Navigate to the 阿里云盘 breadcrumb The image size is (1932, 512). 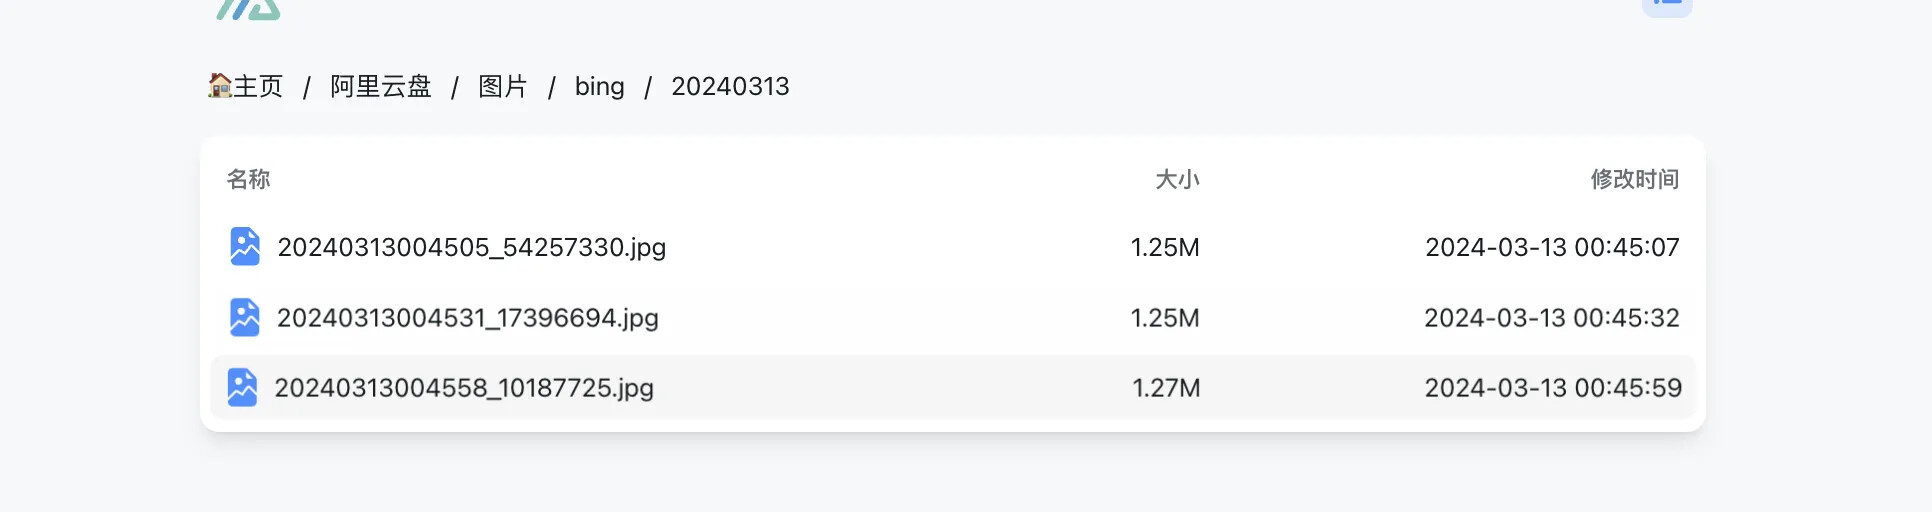pos(381,86)
